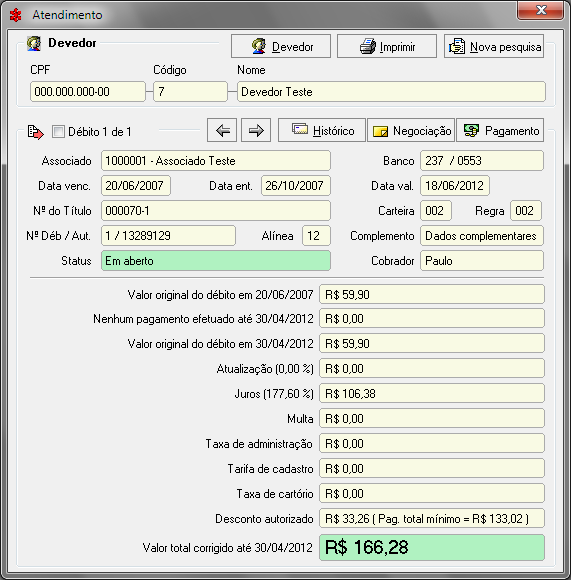The width and height of the screenshot is (571, 580).
Task: Click the Associado field
Action: pyautogui.click(x=216, y=161)
